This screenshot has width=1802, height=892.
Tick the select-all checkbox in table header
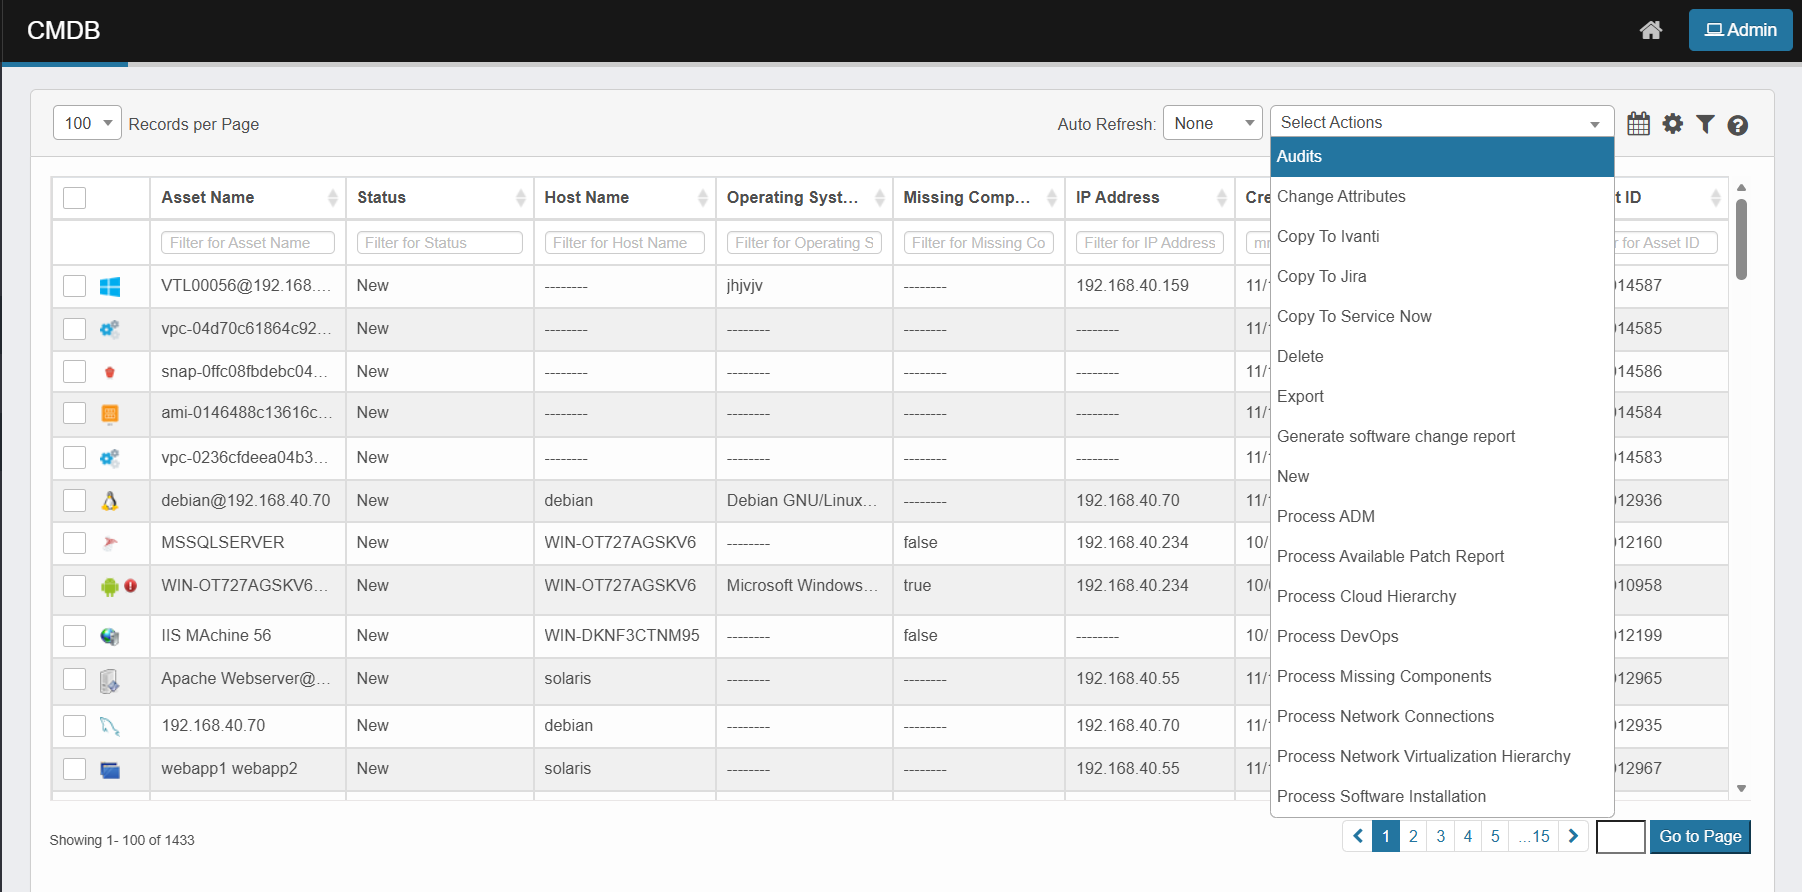[75, 198]
